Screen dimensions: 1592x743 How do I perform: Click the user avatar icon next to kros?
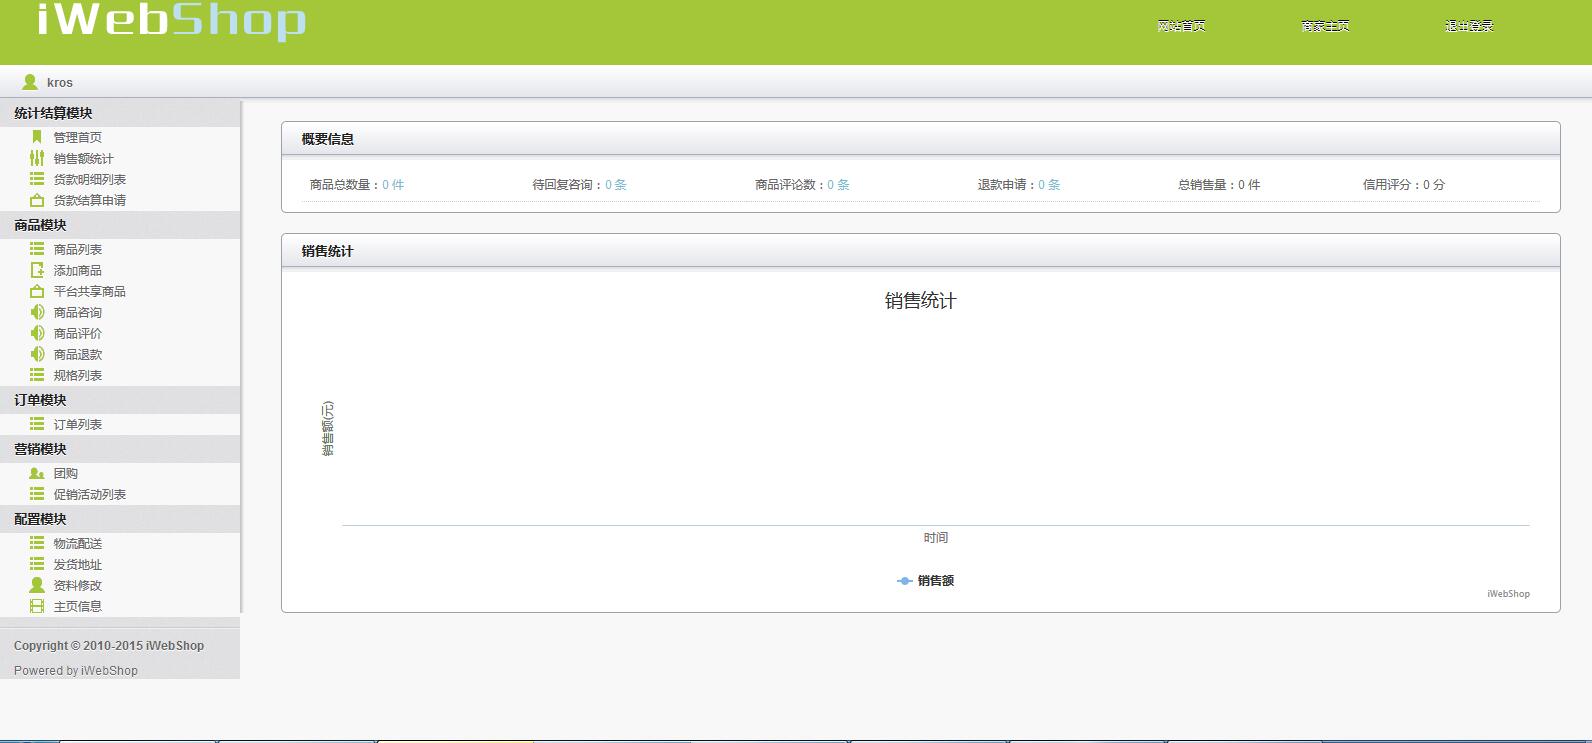tap(30, 82)
